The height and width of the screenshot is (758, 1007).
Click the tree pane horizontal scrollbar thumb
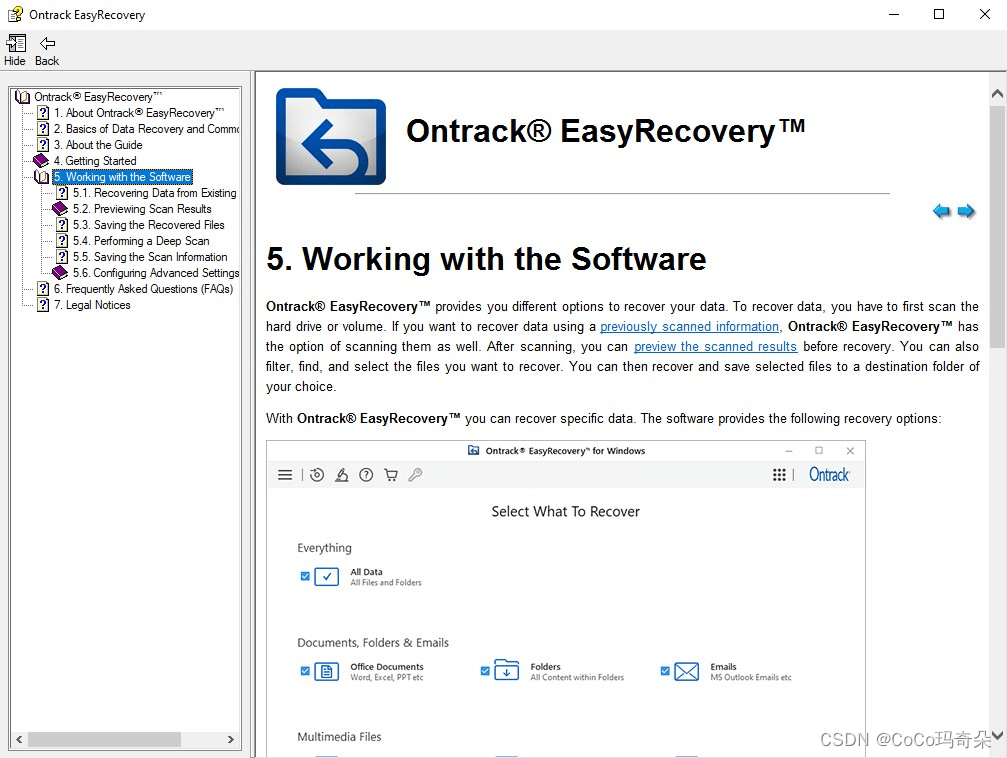(x=104, y=739)
